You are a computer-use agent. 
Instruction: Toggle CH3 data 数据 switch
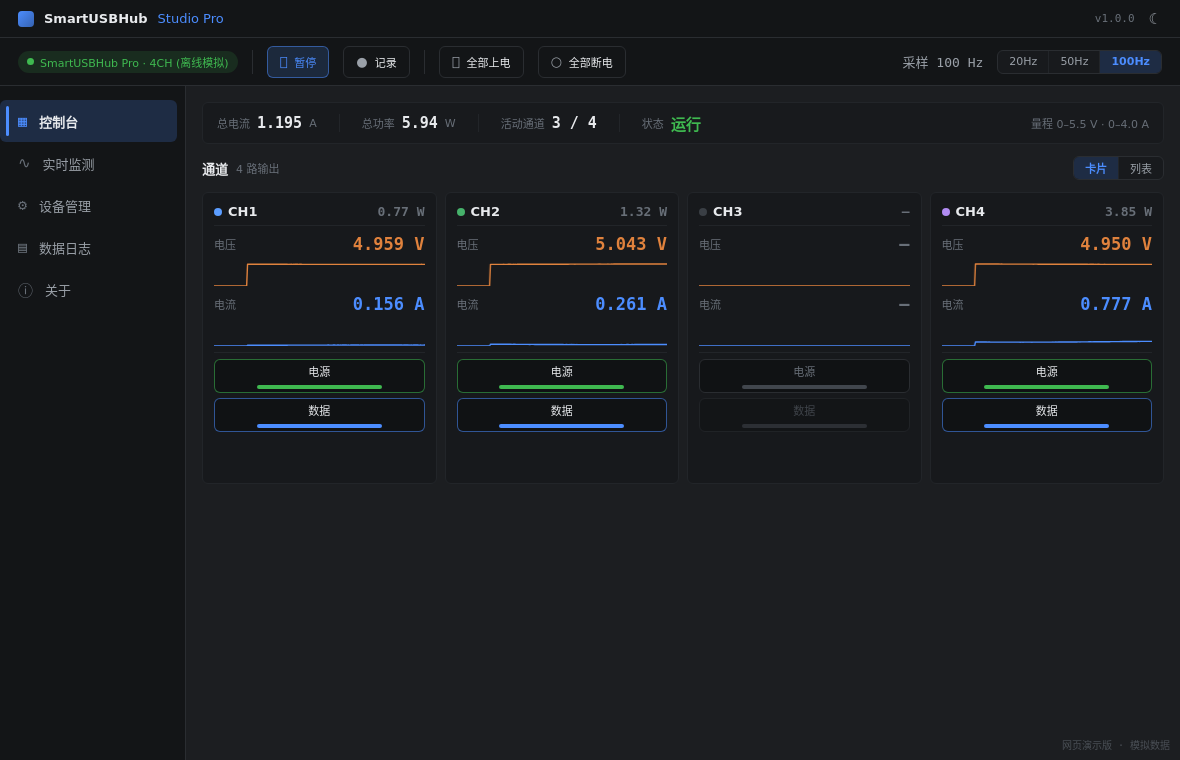point(804,415)
